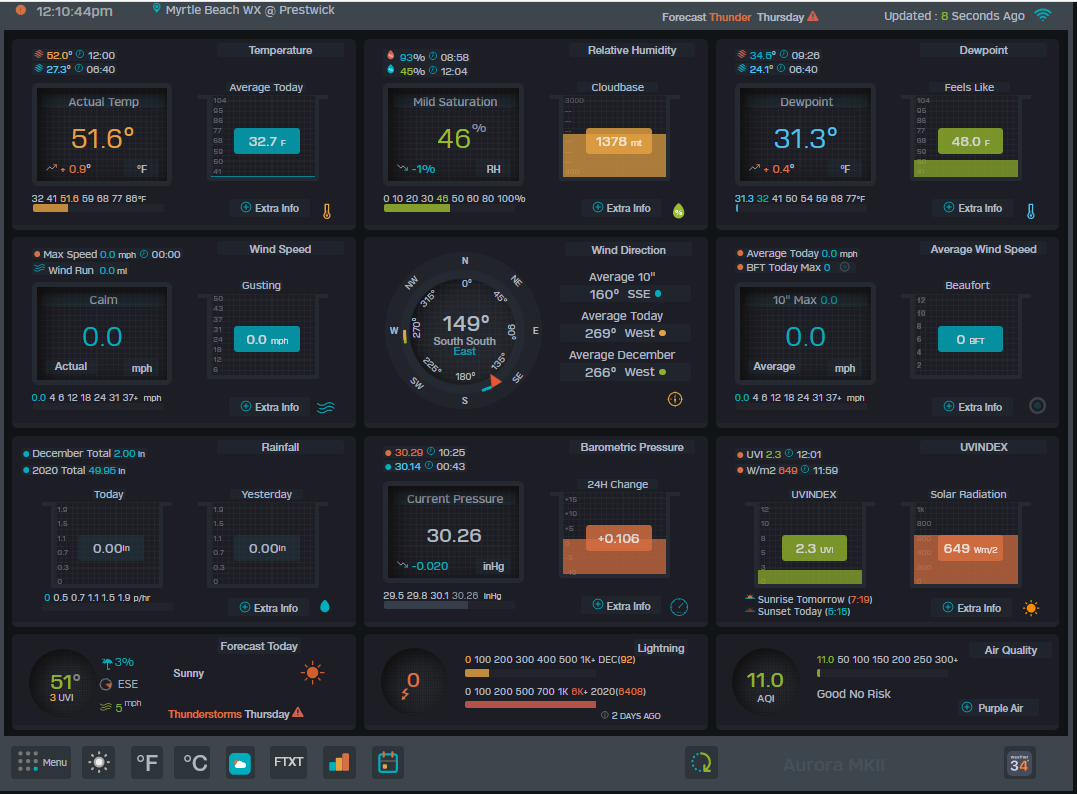
Task: Open Extra Info in Wind Speed panel
Action: tap(270, 407)
